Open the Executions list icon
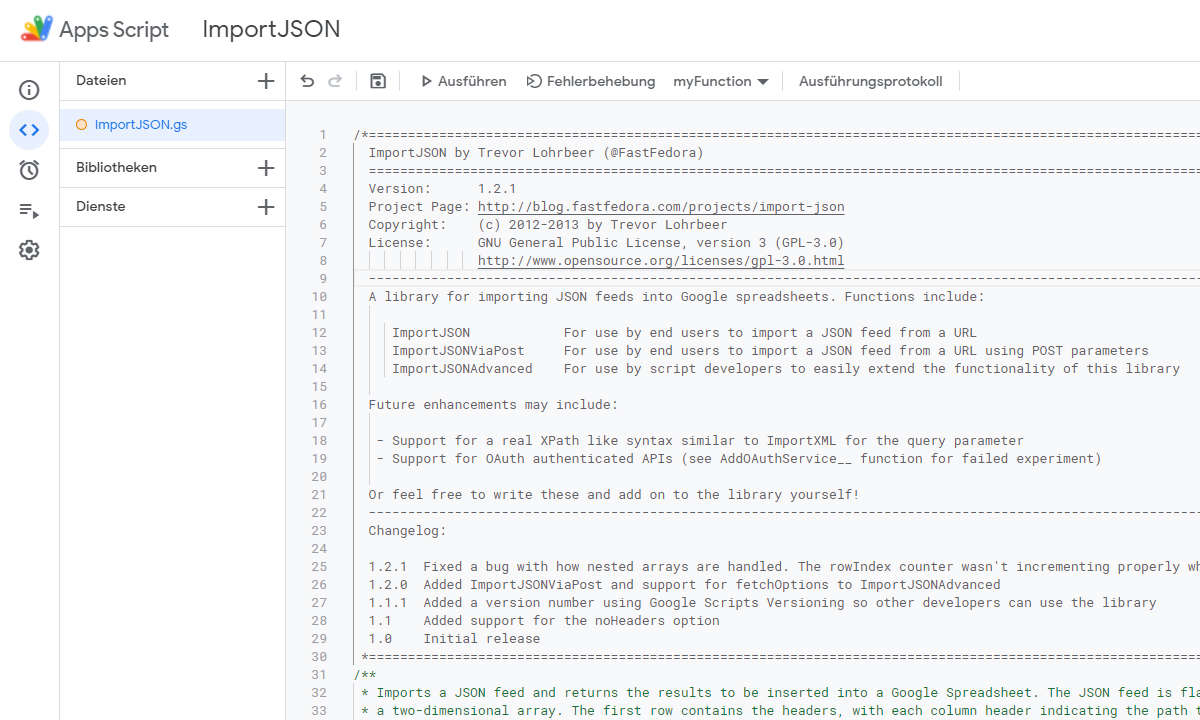Screen dimensions: 1200x720 pos(29,210)
